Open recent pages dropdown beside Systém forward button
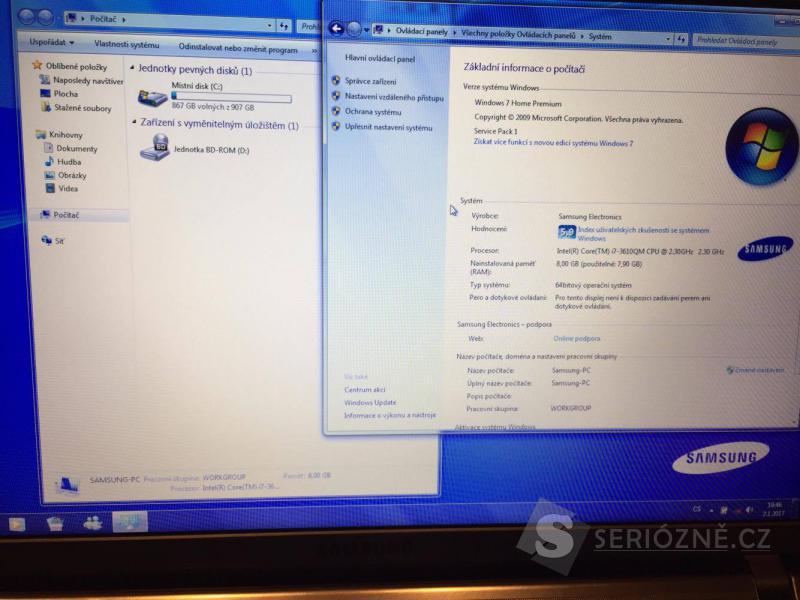The width and height of the screenshot is (800, 600). (366, 30)
